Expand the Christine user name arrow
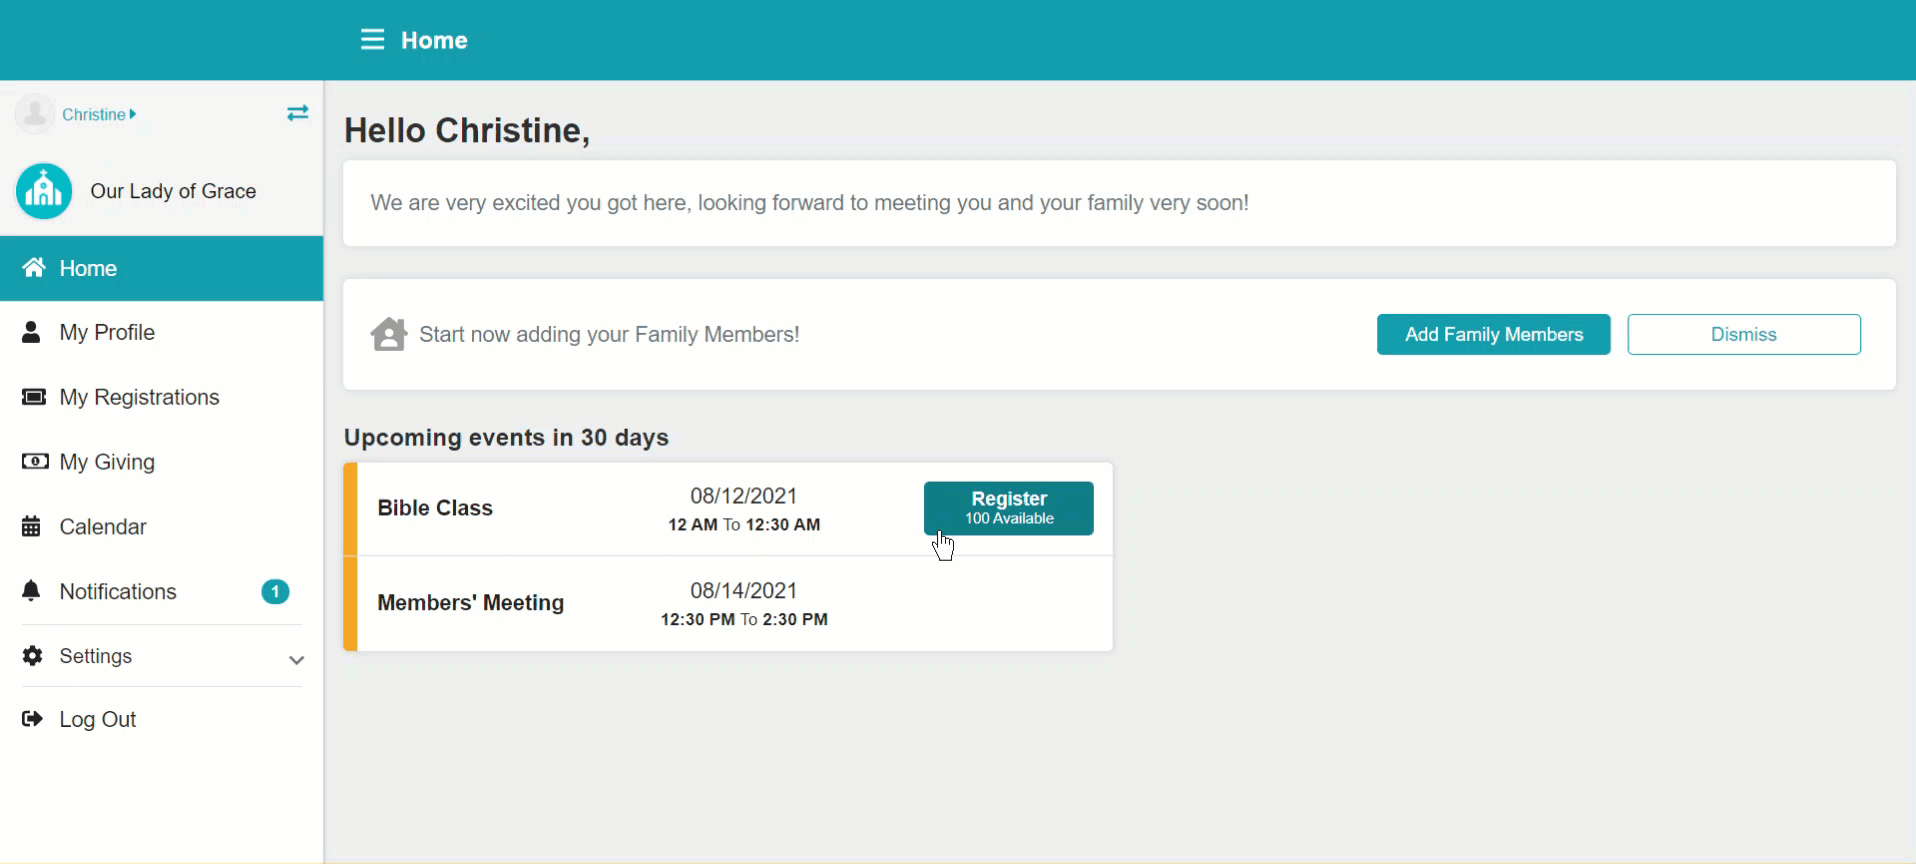Screen dimensions: 1916x864 (133, 114)
